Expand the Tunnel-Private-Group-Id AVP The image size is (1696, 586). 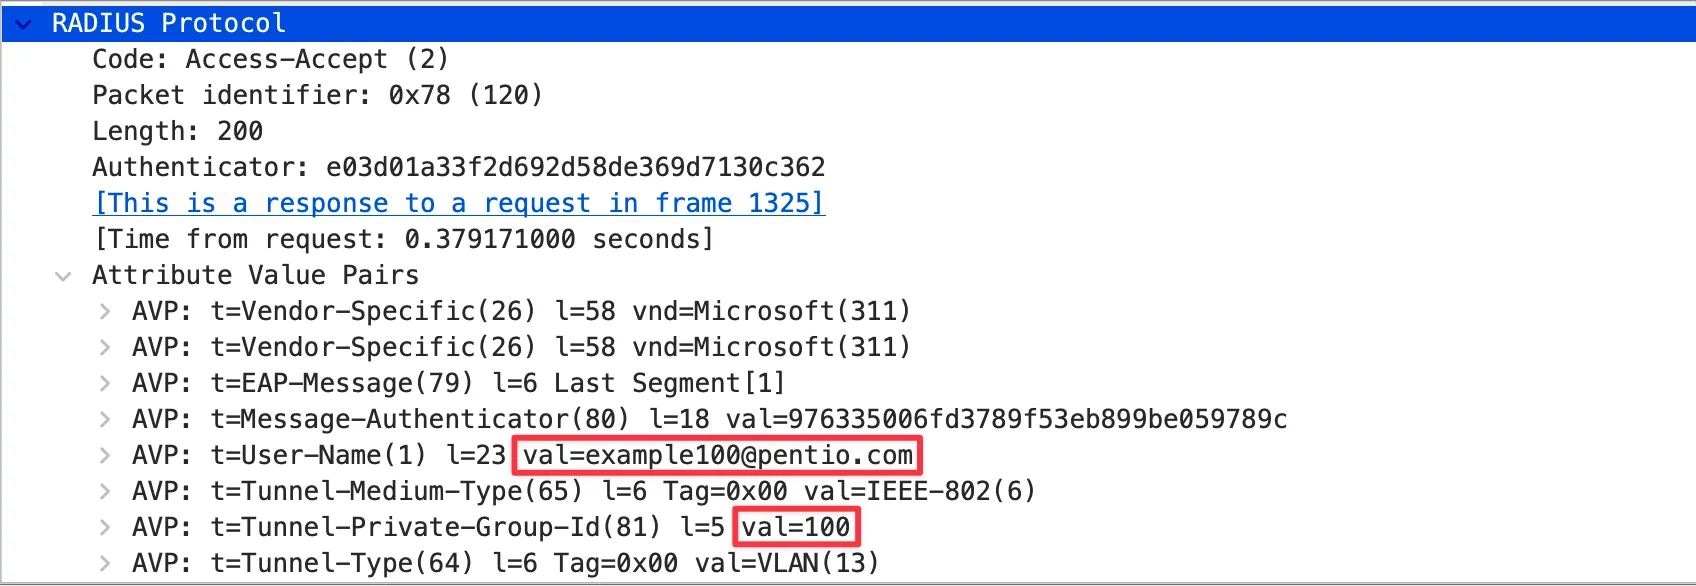[x=104, y=528]
